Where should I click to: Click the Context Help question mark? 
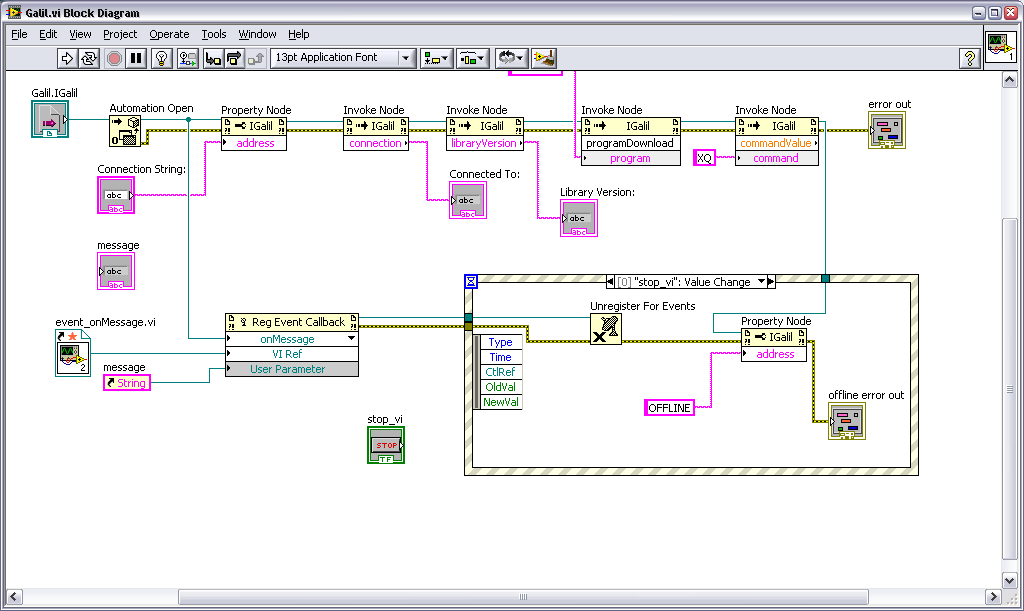970,58
